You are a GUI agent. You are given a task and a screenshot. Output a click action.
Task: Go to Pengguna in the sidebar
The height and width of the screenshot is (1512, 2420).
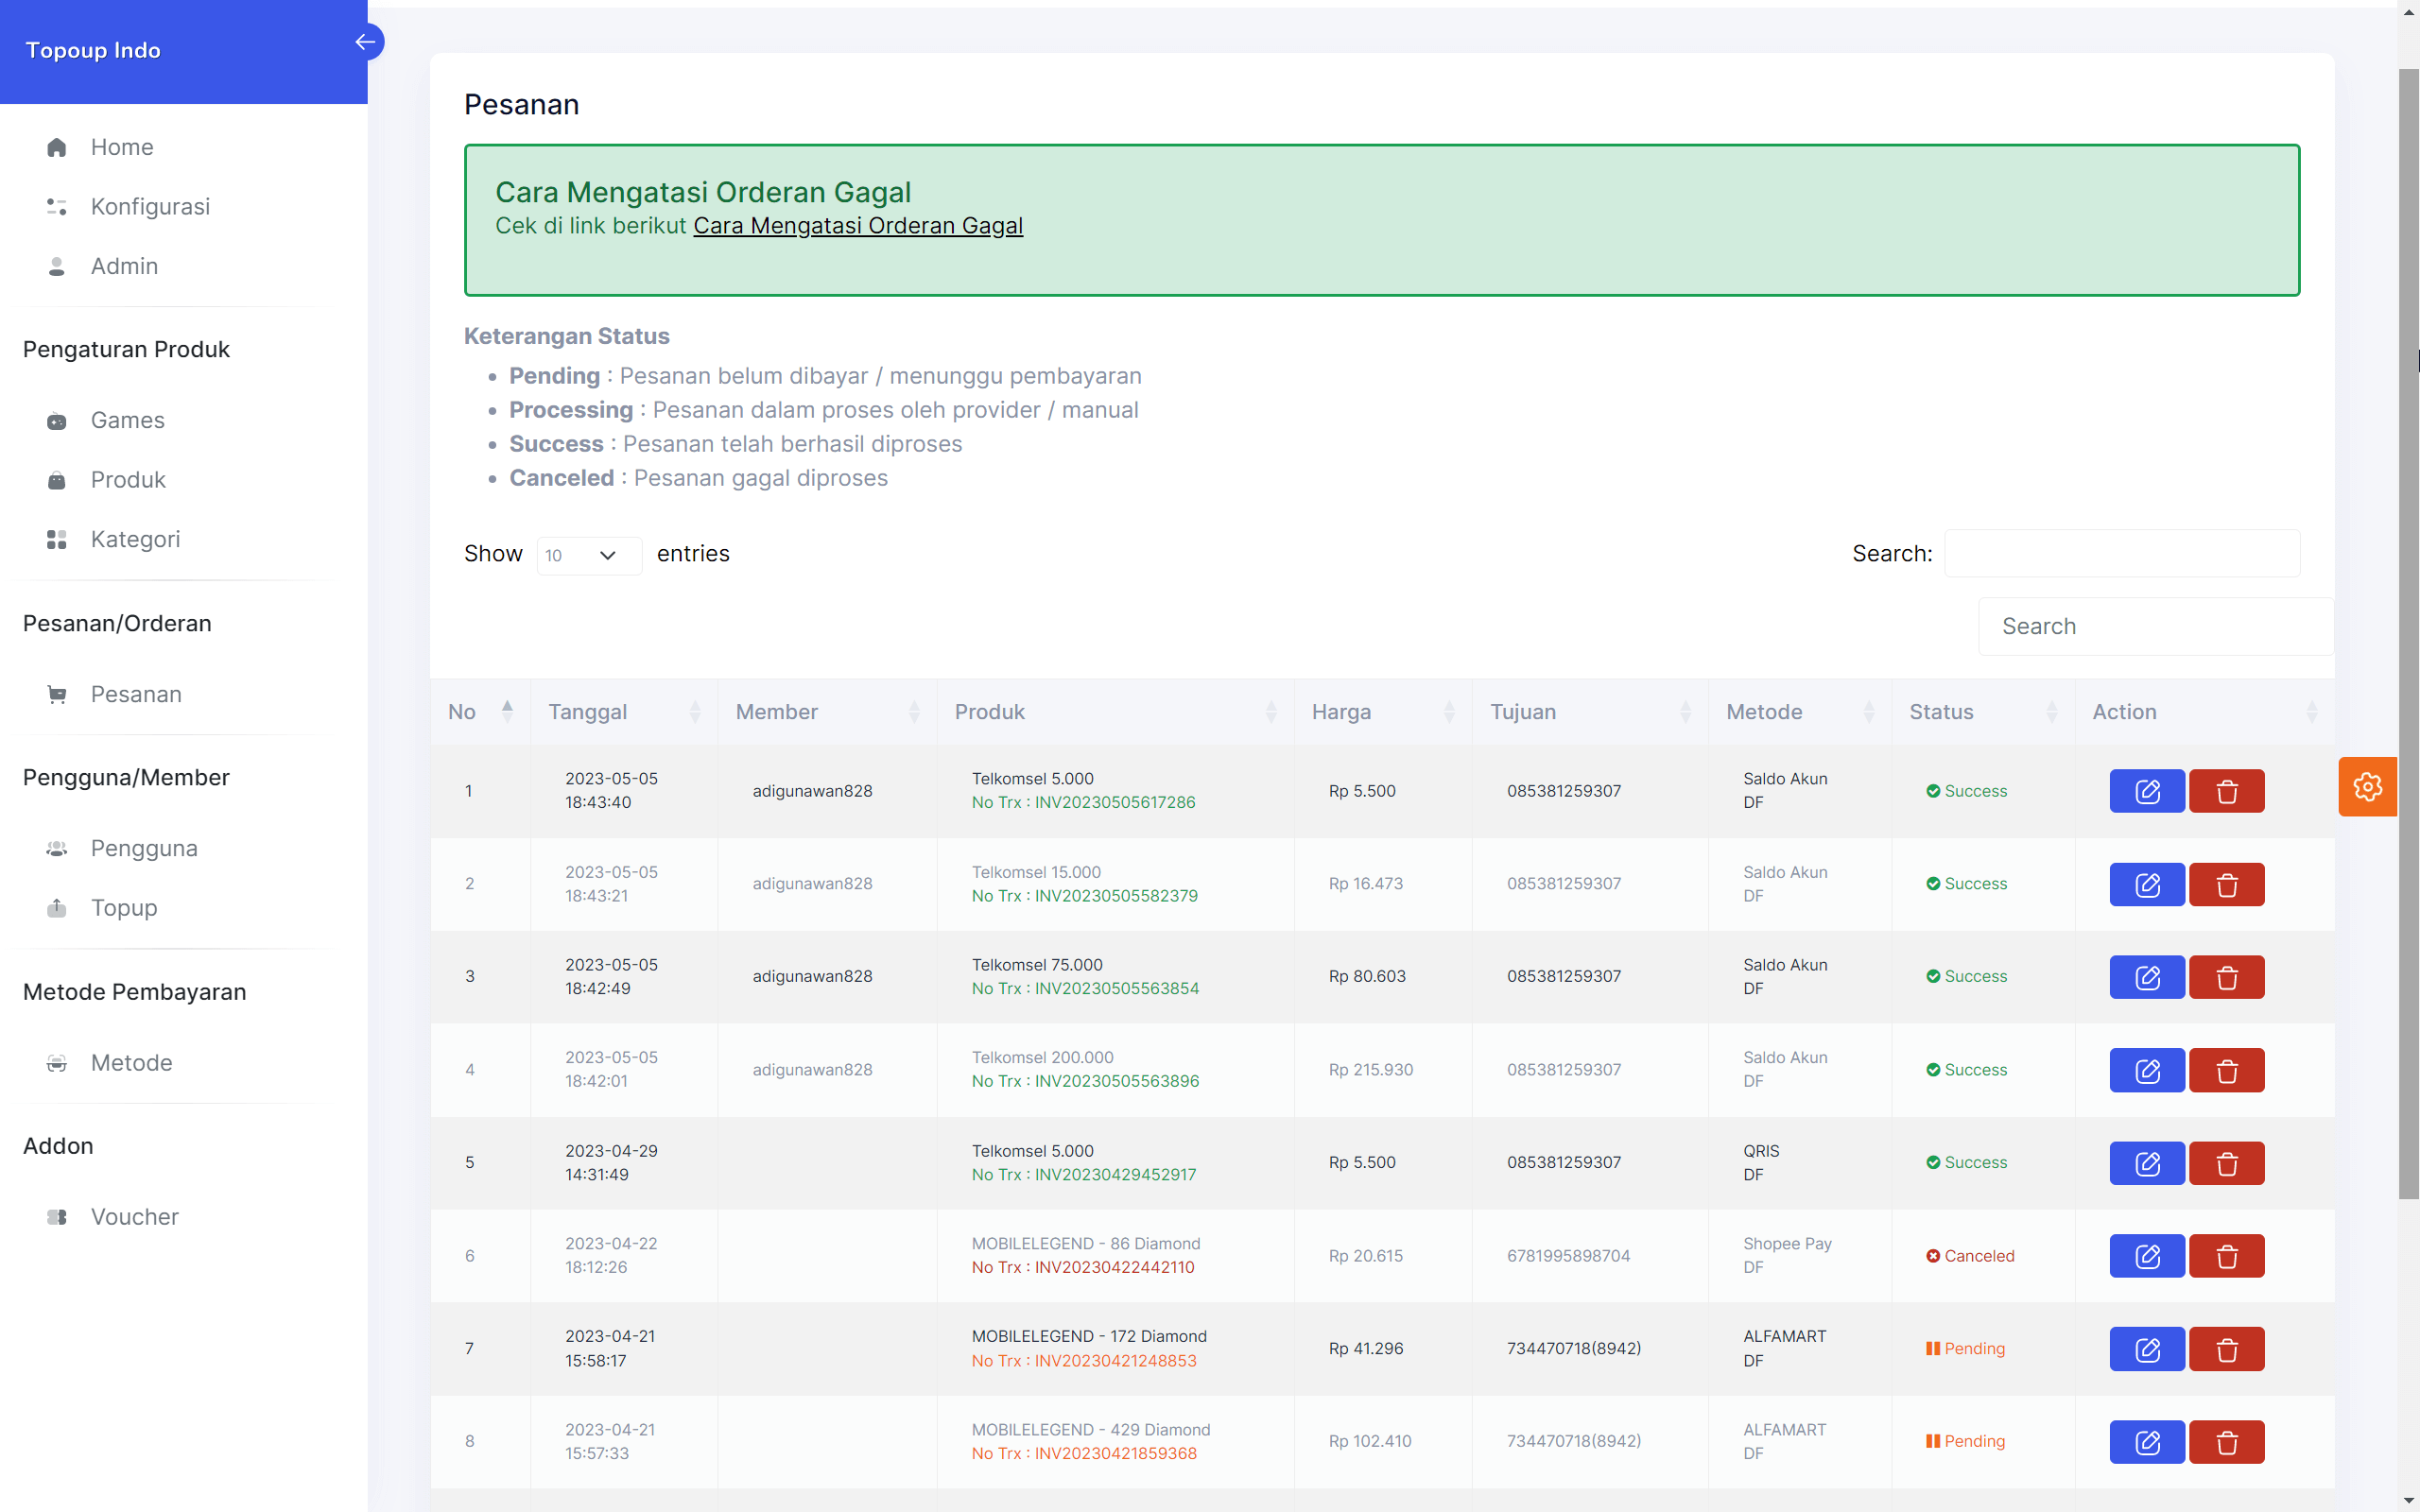tap(144, 848)
